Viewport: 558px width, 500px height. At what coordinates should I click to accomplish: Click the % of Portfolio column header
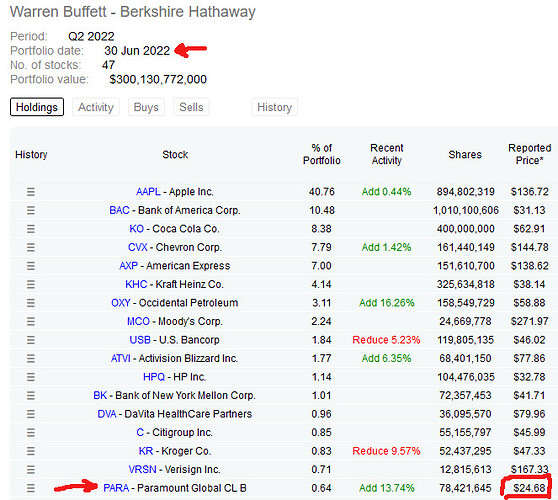tap(322, 154)
